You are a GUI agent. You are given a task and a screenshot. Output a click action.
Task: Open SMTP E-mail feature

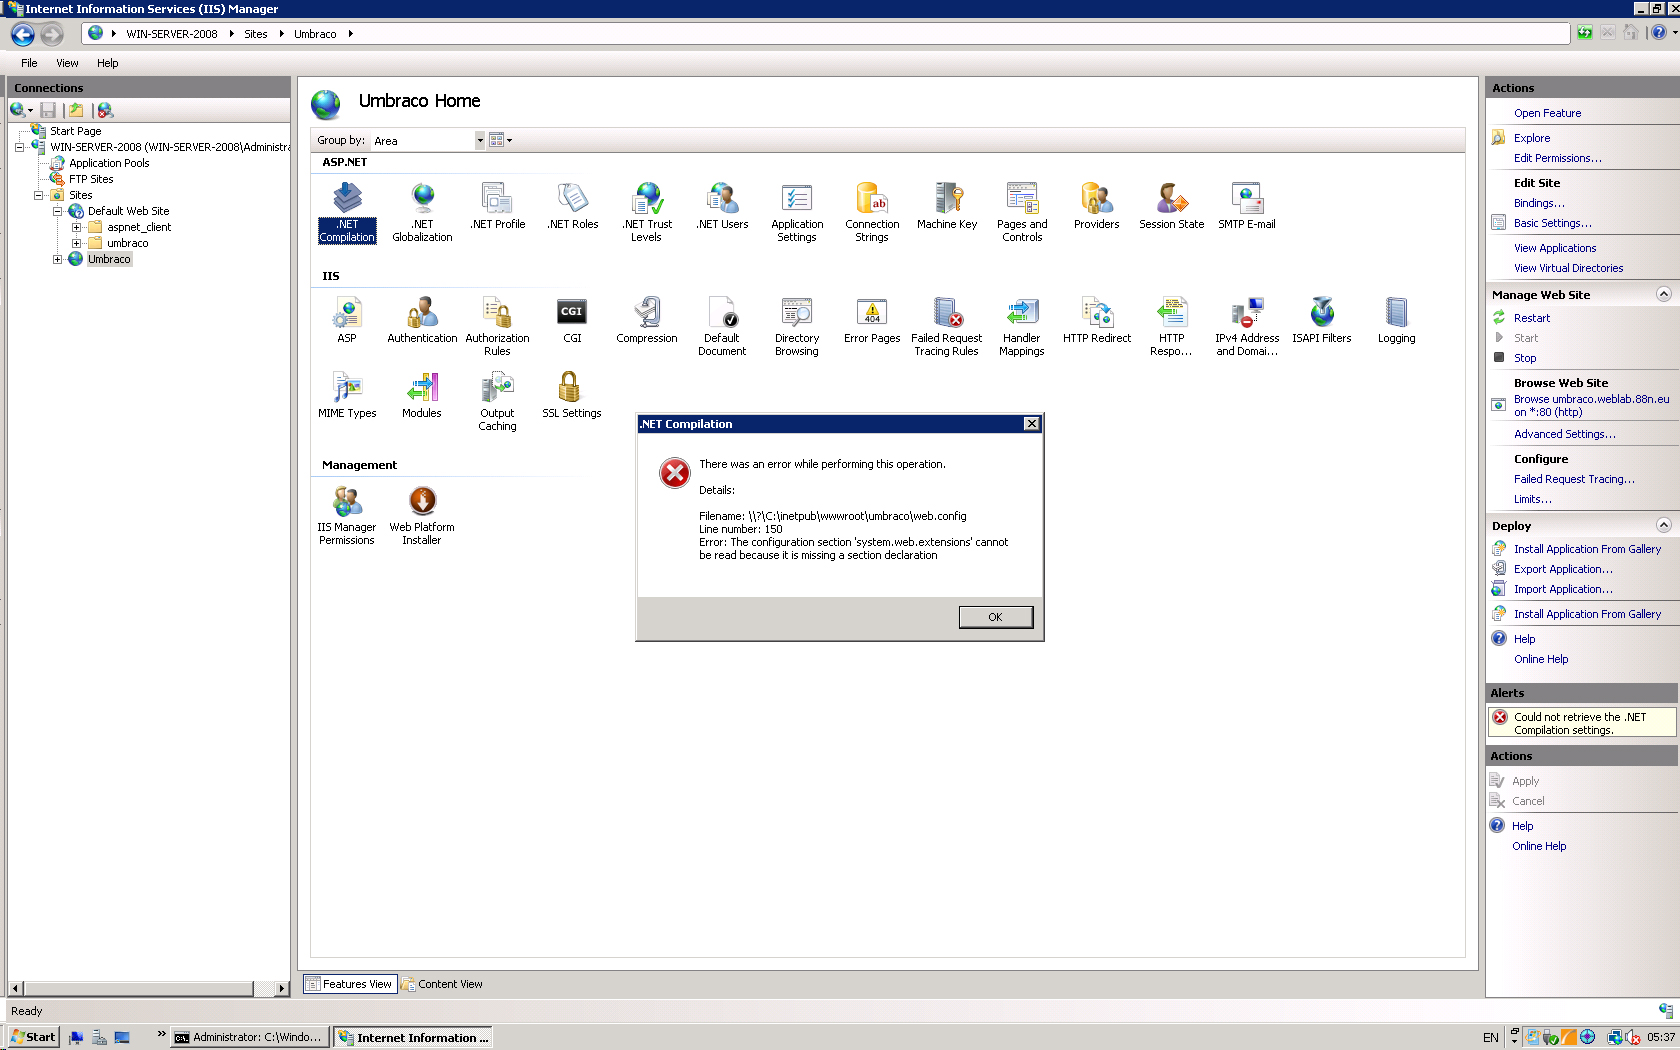click(1247, 206)
